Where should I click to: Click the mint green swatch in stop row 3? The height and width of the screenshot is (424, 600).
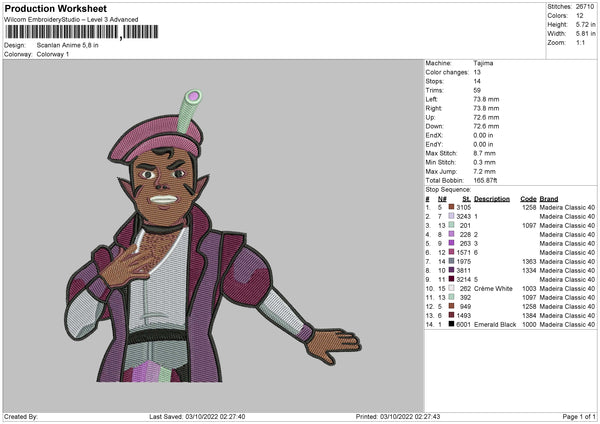coord(451,225)
